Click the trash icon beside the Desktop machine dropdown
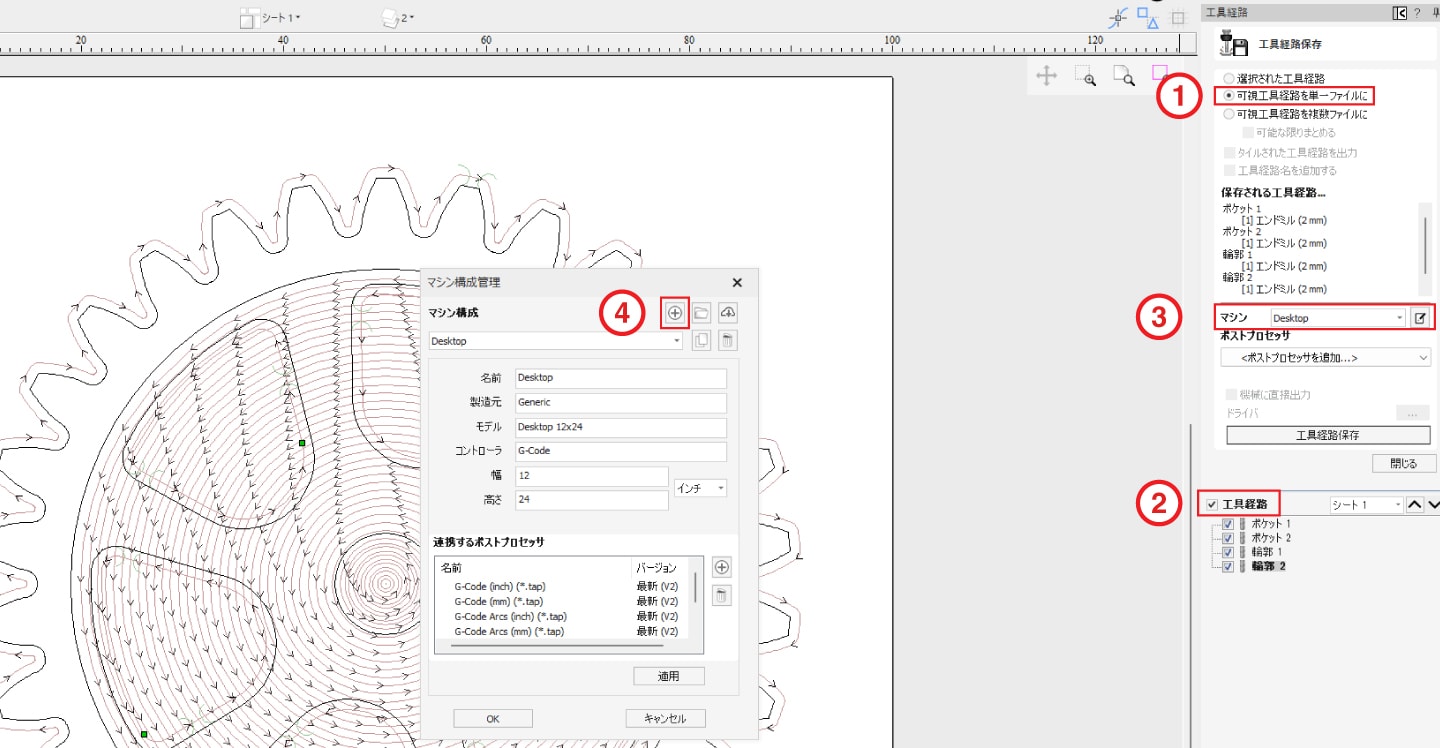This screenshot has width=1440, height=748. click(727, 341)
